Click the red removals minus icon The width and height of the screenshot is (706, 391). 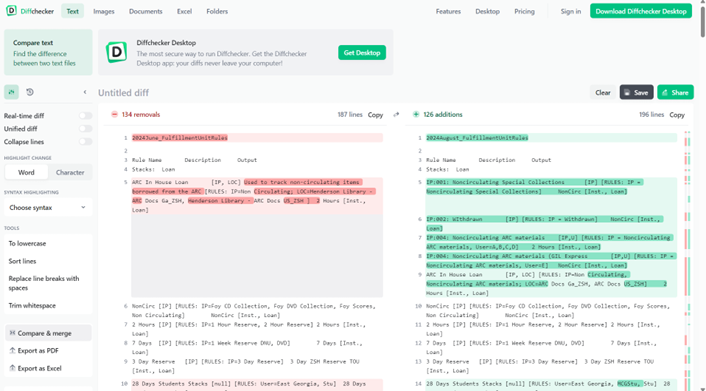(114, 114)
